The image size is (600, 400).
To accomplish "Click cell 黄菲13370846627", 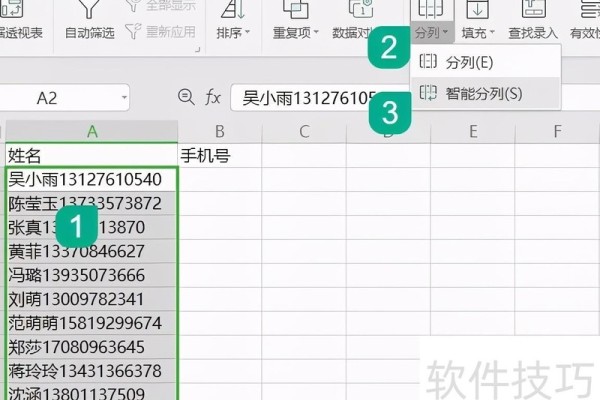I will click(x=92, y=251).
